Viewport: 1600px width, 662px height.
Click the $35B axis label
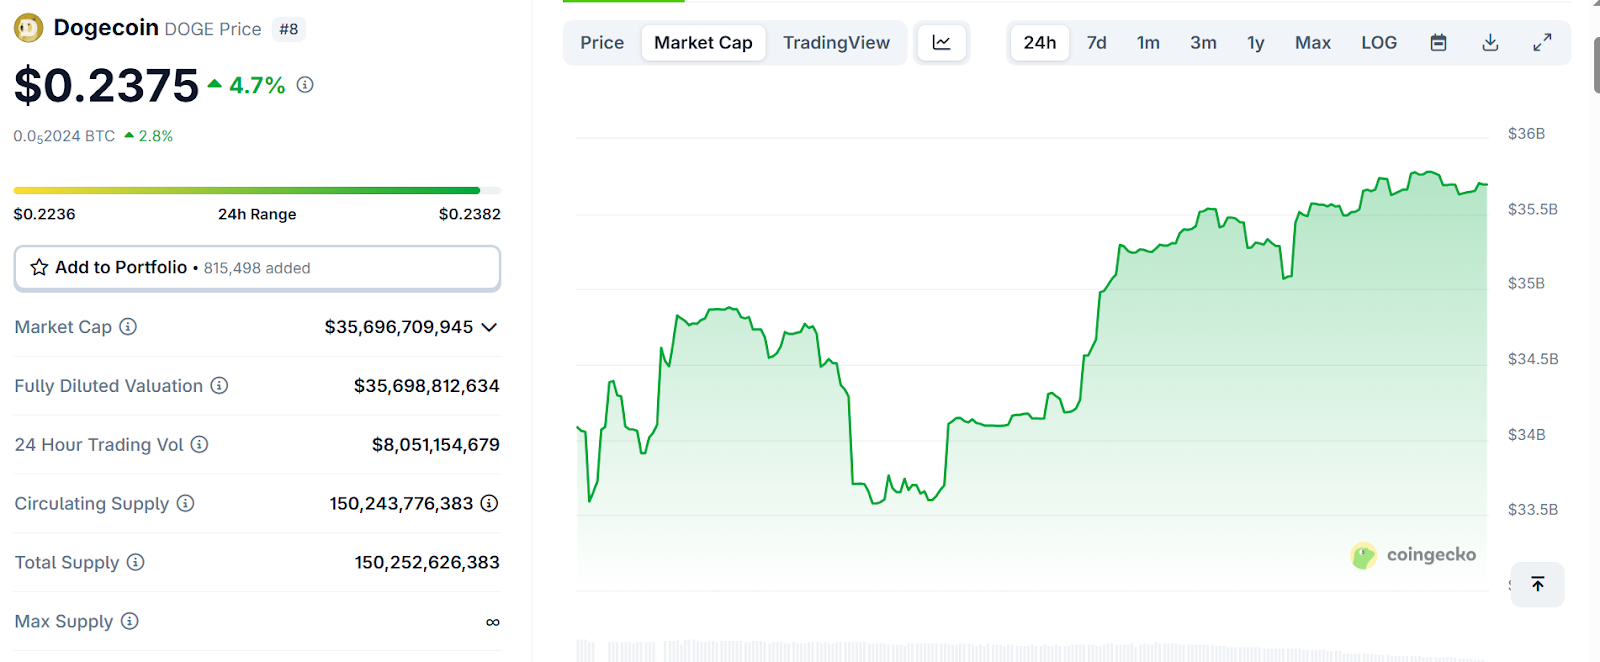(1526, 283)
